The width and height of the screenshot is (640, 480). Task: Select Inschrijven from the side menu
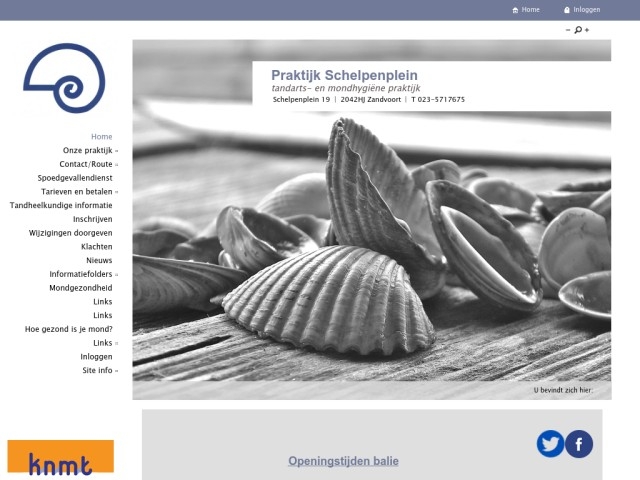pos(92,219)
